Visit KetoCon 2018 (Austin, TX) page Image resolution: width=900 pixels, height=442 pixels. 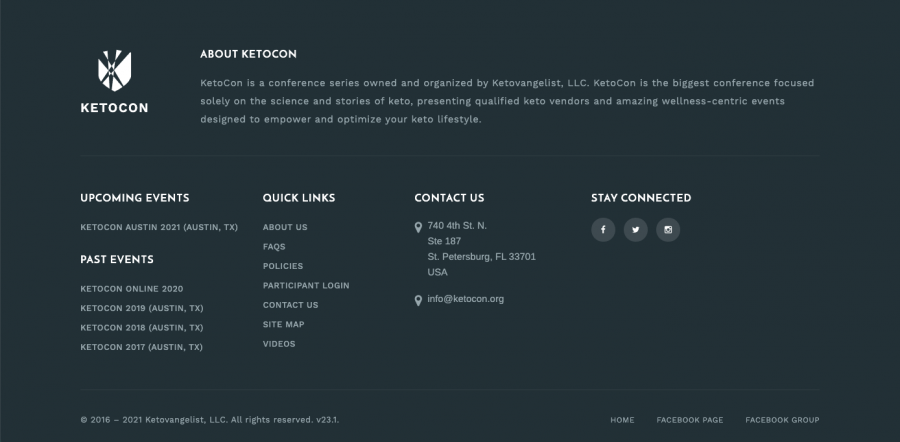pyautogui.click(x=141, y=327)
